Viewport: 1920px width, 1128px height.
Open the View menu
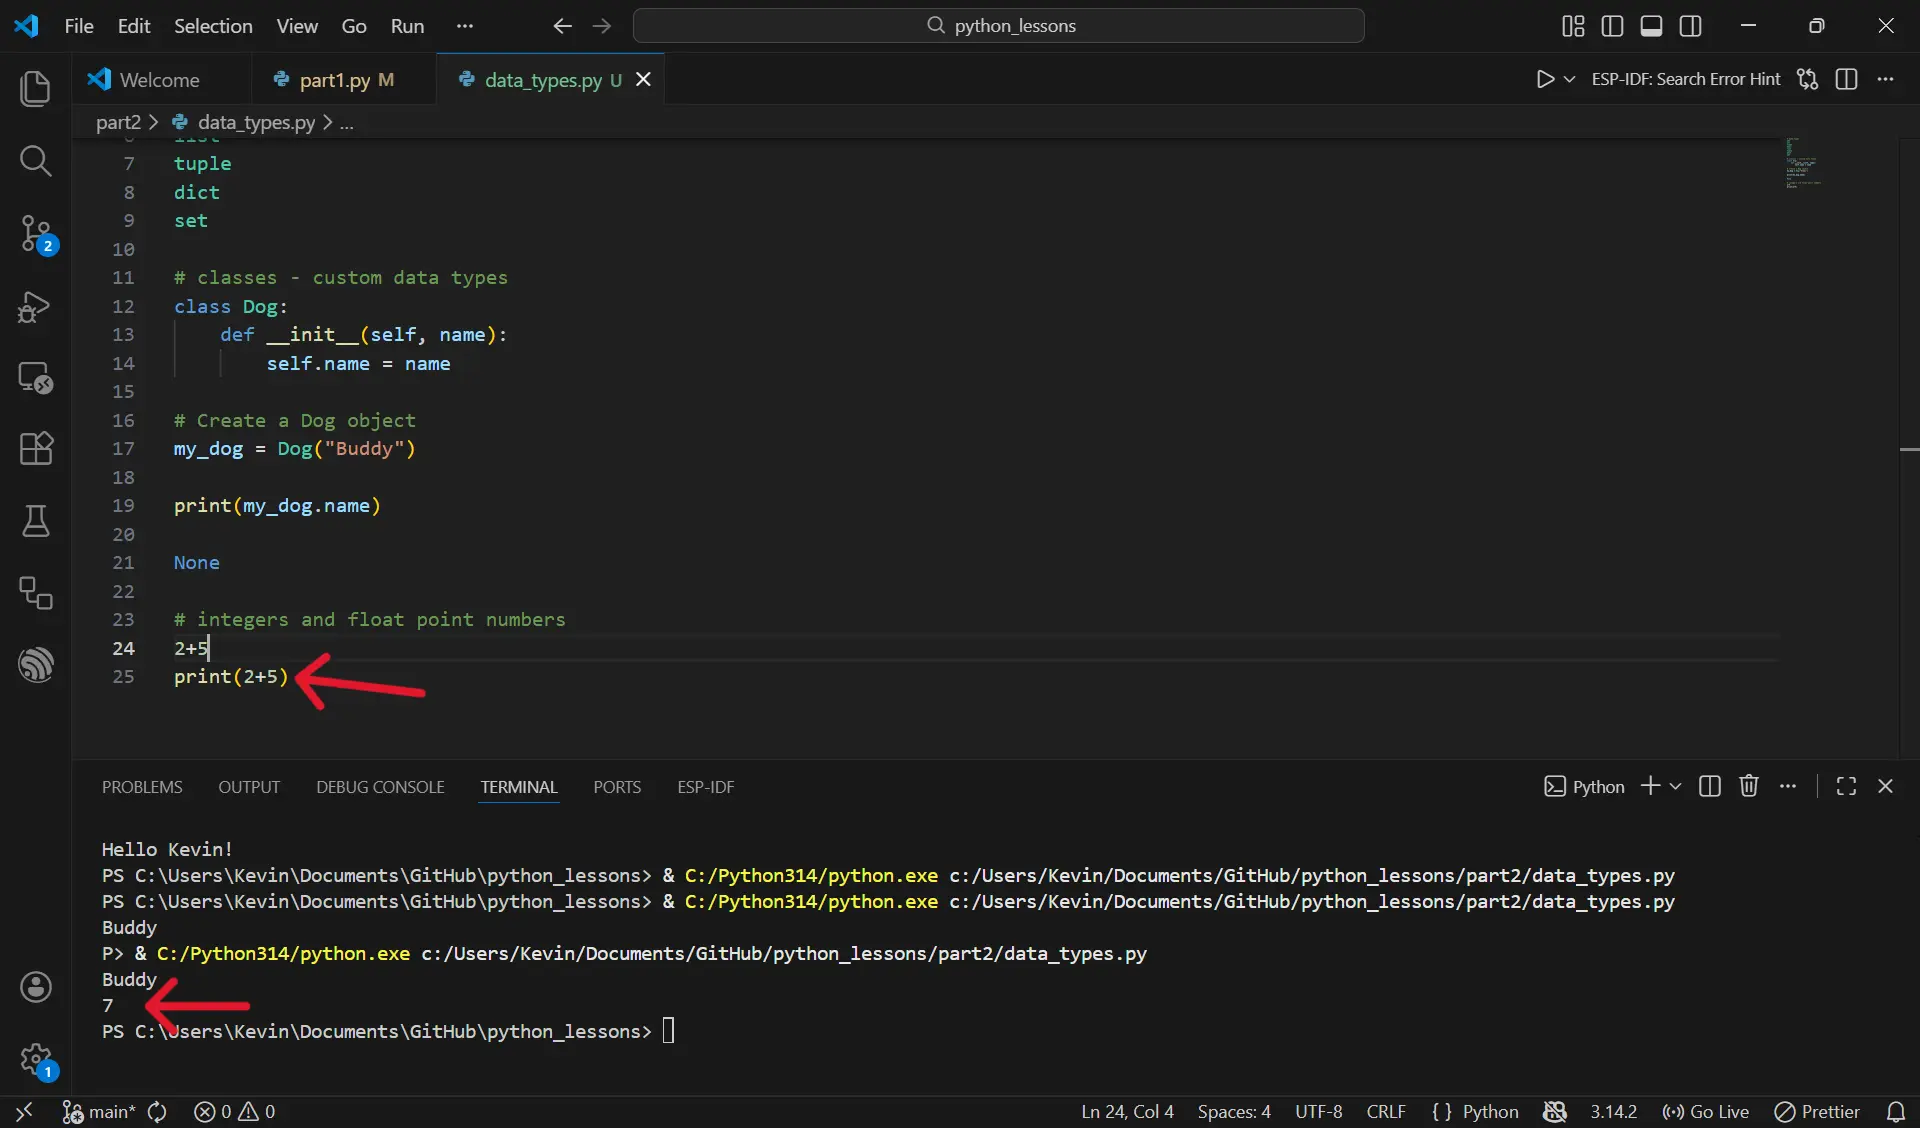(x=297, y=26)
